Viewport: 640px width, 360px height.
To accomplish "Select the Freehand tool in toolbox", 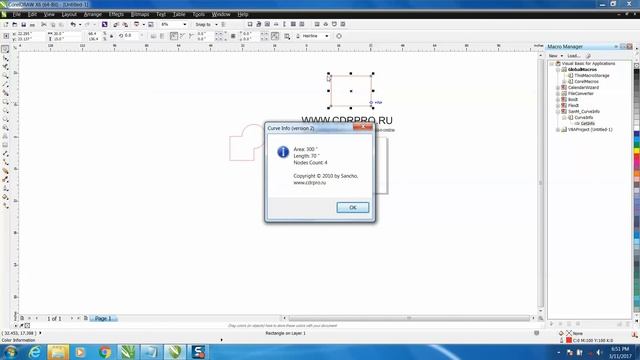I will coord(5,84).
